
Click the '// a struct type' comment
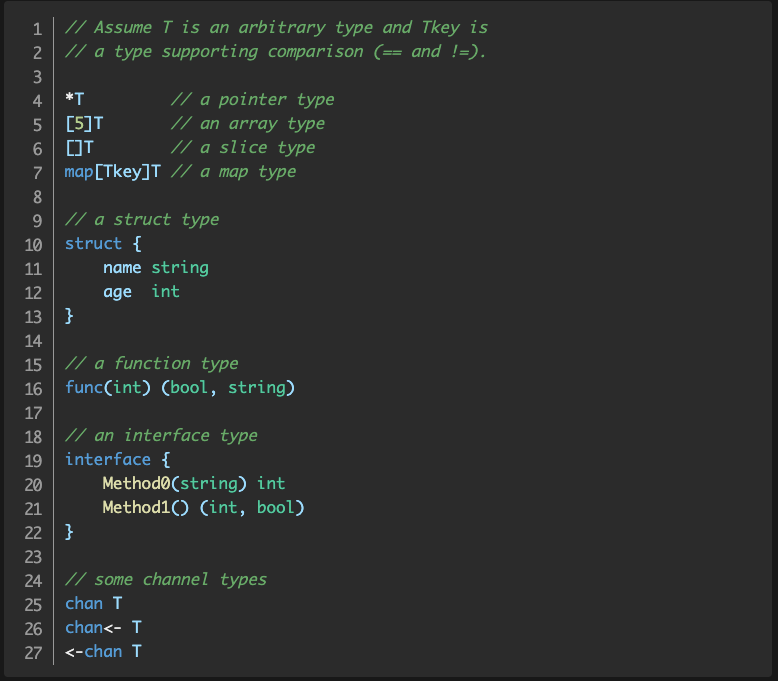(142, 220)
